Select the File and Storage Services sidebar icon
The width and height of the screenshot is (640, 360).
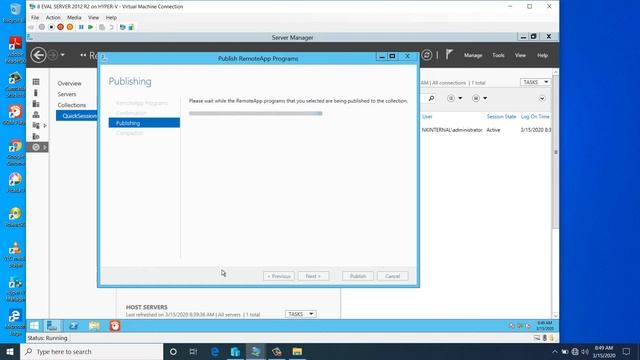click(36, 125)
